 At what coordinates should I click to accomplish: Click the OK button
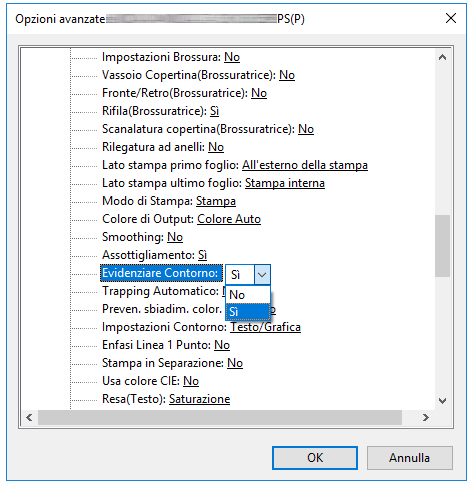(x=315, y=458)
